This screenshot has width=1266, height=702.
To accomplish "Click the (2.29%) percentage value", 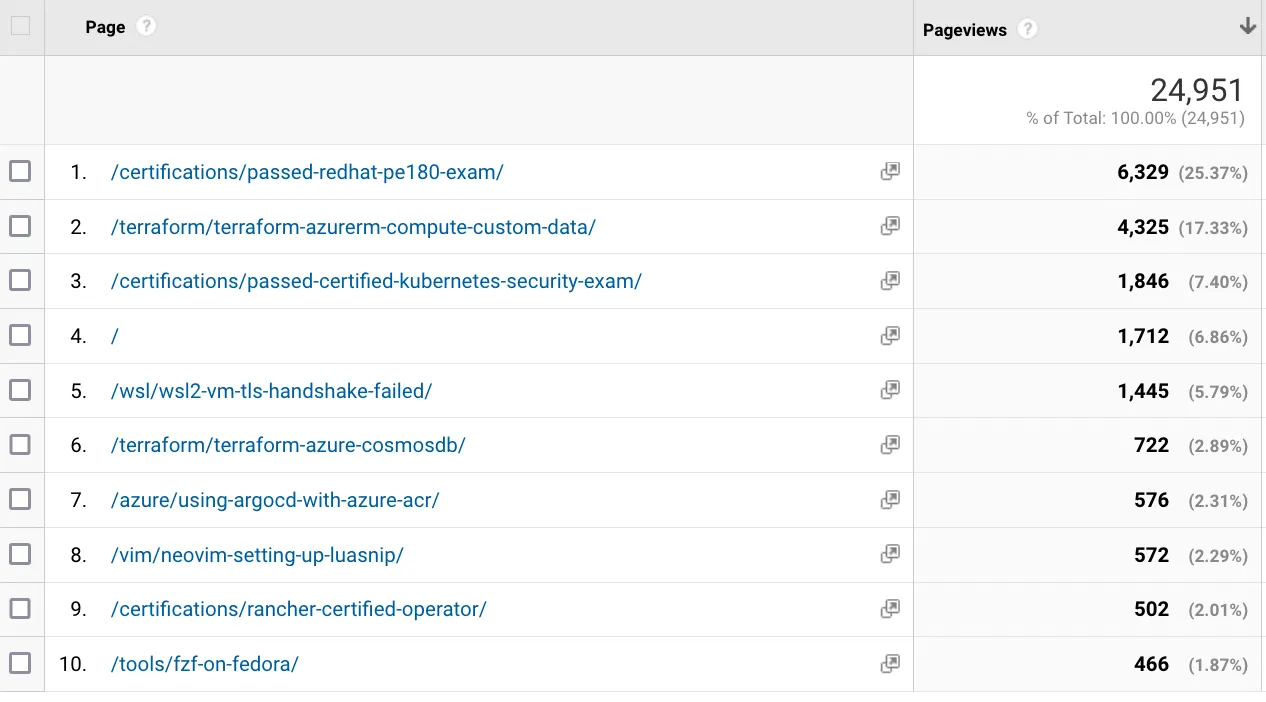I will coord(1218,555).
